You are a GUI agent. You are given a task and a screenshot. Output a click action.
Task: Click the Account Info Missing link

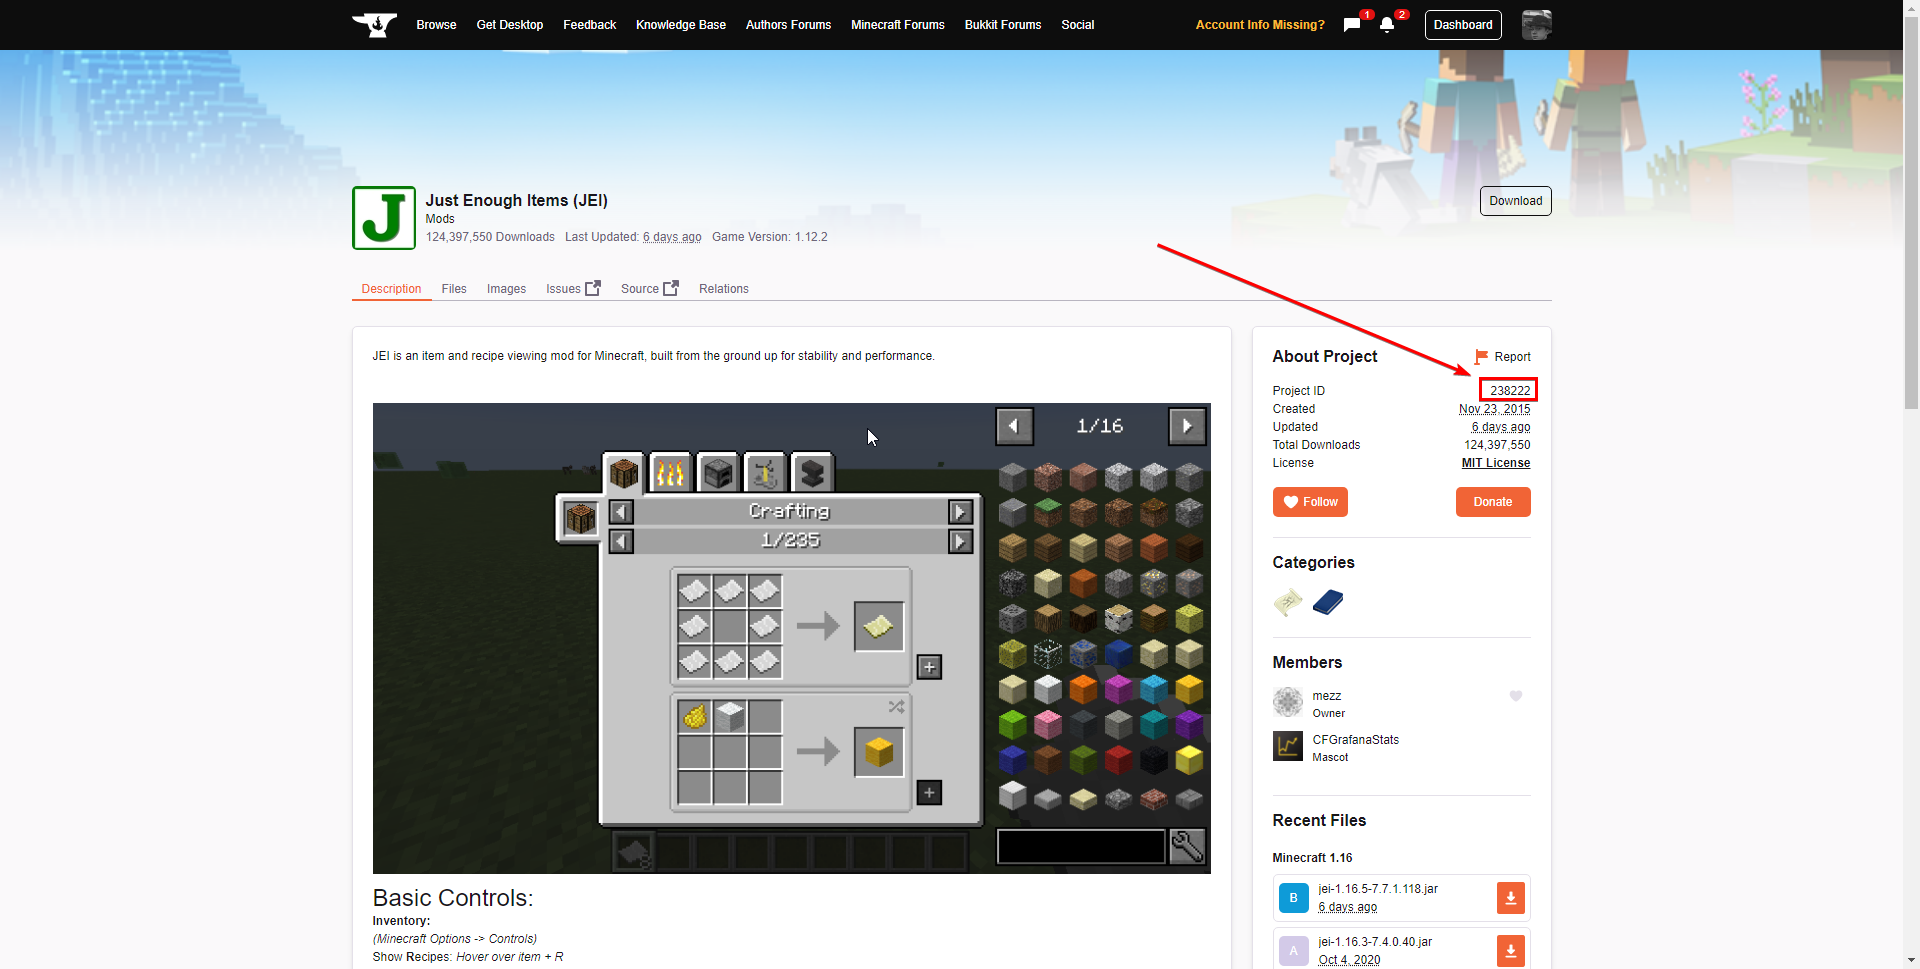click(1260, 25)
